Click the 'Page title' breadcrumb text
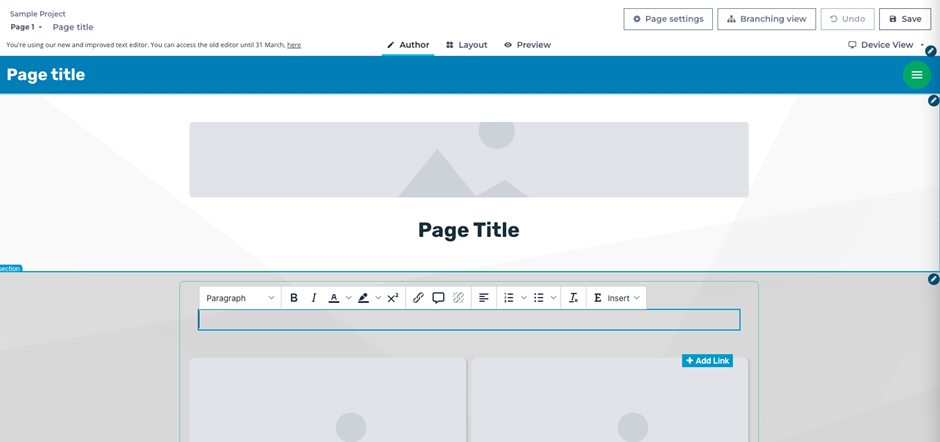The width and height of the screenshot is (940, 442). pos(73,27)
